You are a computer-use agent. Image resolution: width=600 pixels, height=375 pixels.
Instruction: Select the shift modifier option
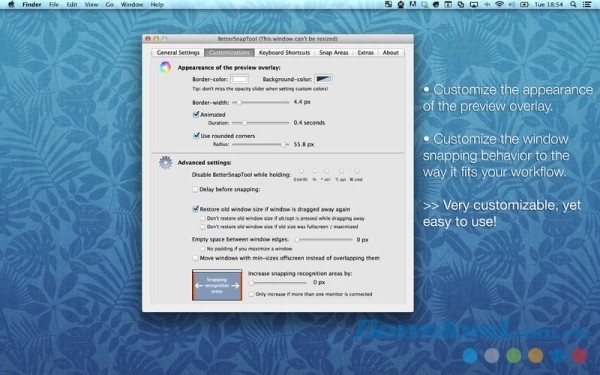pyautogui.click(x=301, y=171)
